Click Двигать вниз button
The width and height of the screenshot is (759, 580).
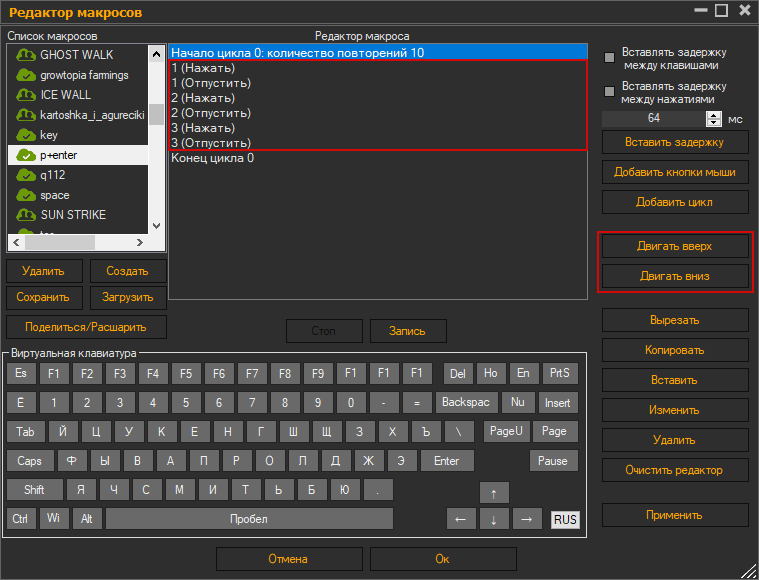[x=675, y=276]
